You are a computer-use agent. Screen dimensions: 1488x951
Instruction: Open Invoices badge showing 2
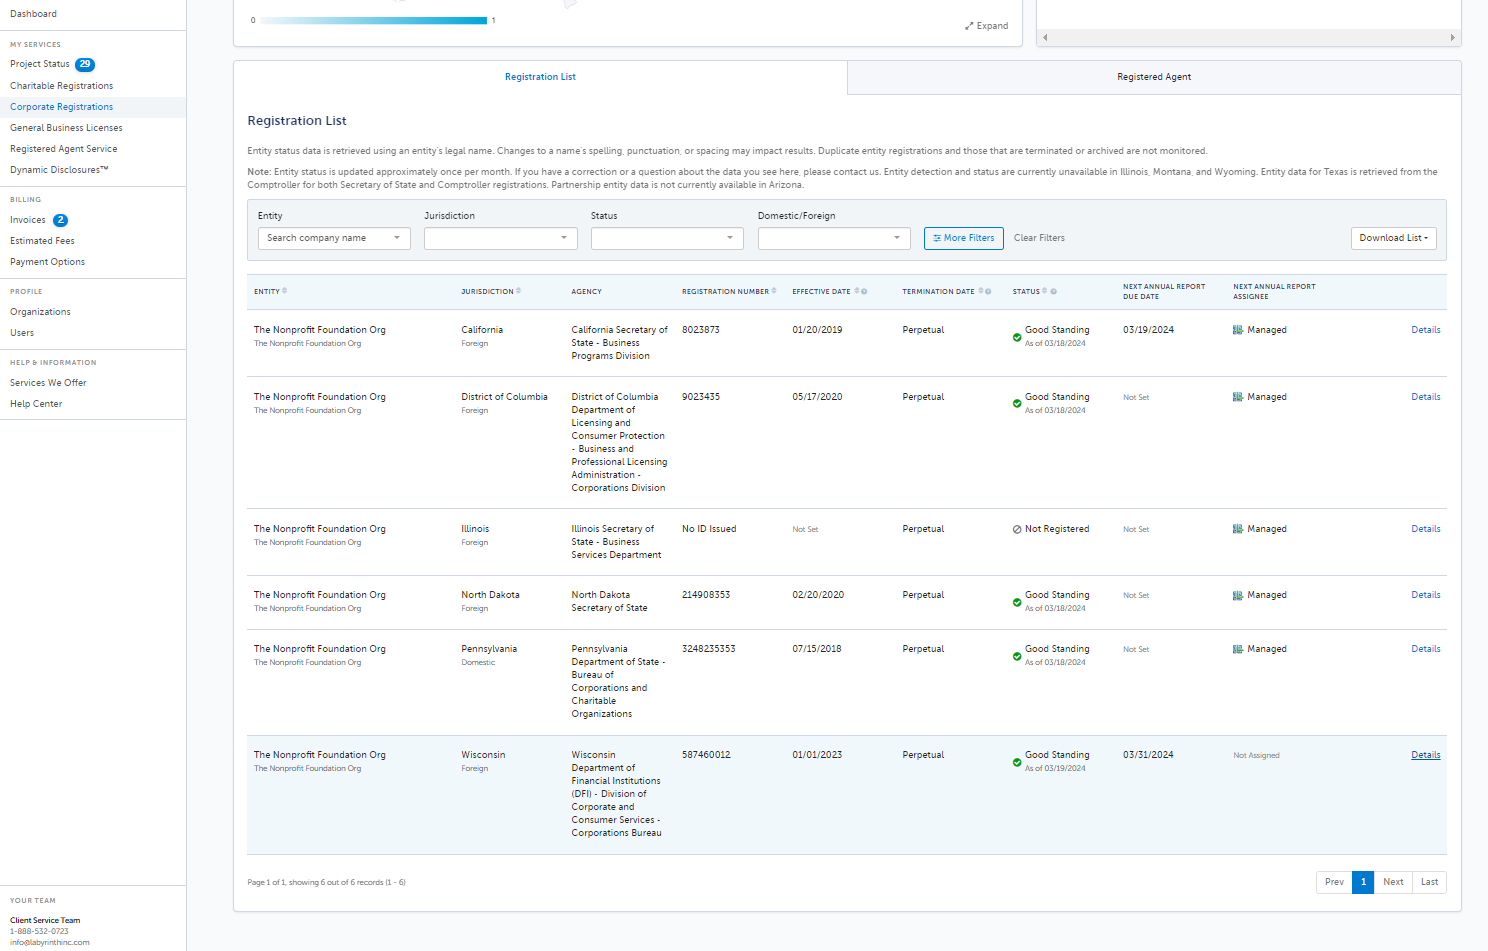[60, 220]
